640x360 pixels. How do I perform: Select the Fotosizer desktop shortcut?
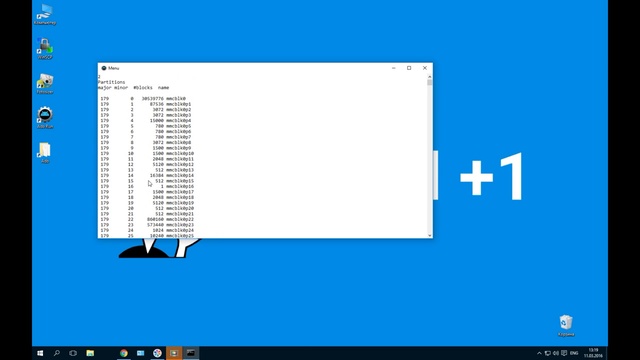pyautogui.click(x=45, y=84)
